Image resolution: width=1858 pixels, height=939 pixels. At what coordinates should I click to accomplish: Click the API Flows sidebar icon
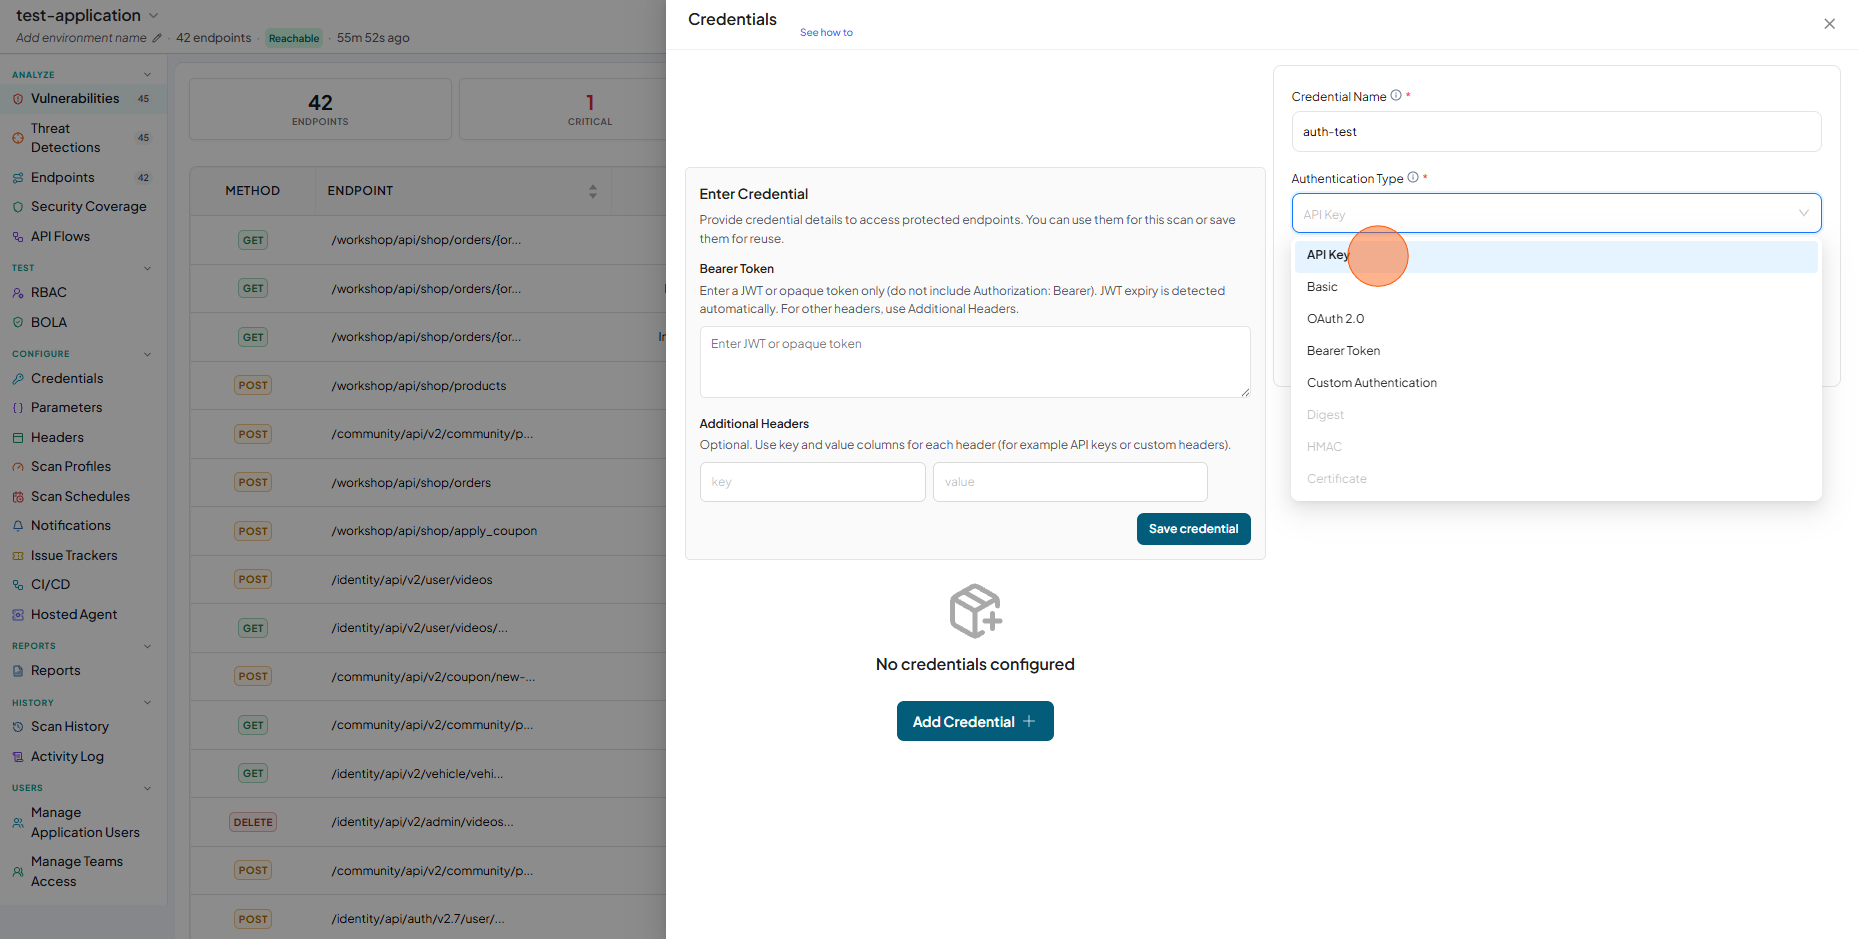(18, 237)
